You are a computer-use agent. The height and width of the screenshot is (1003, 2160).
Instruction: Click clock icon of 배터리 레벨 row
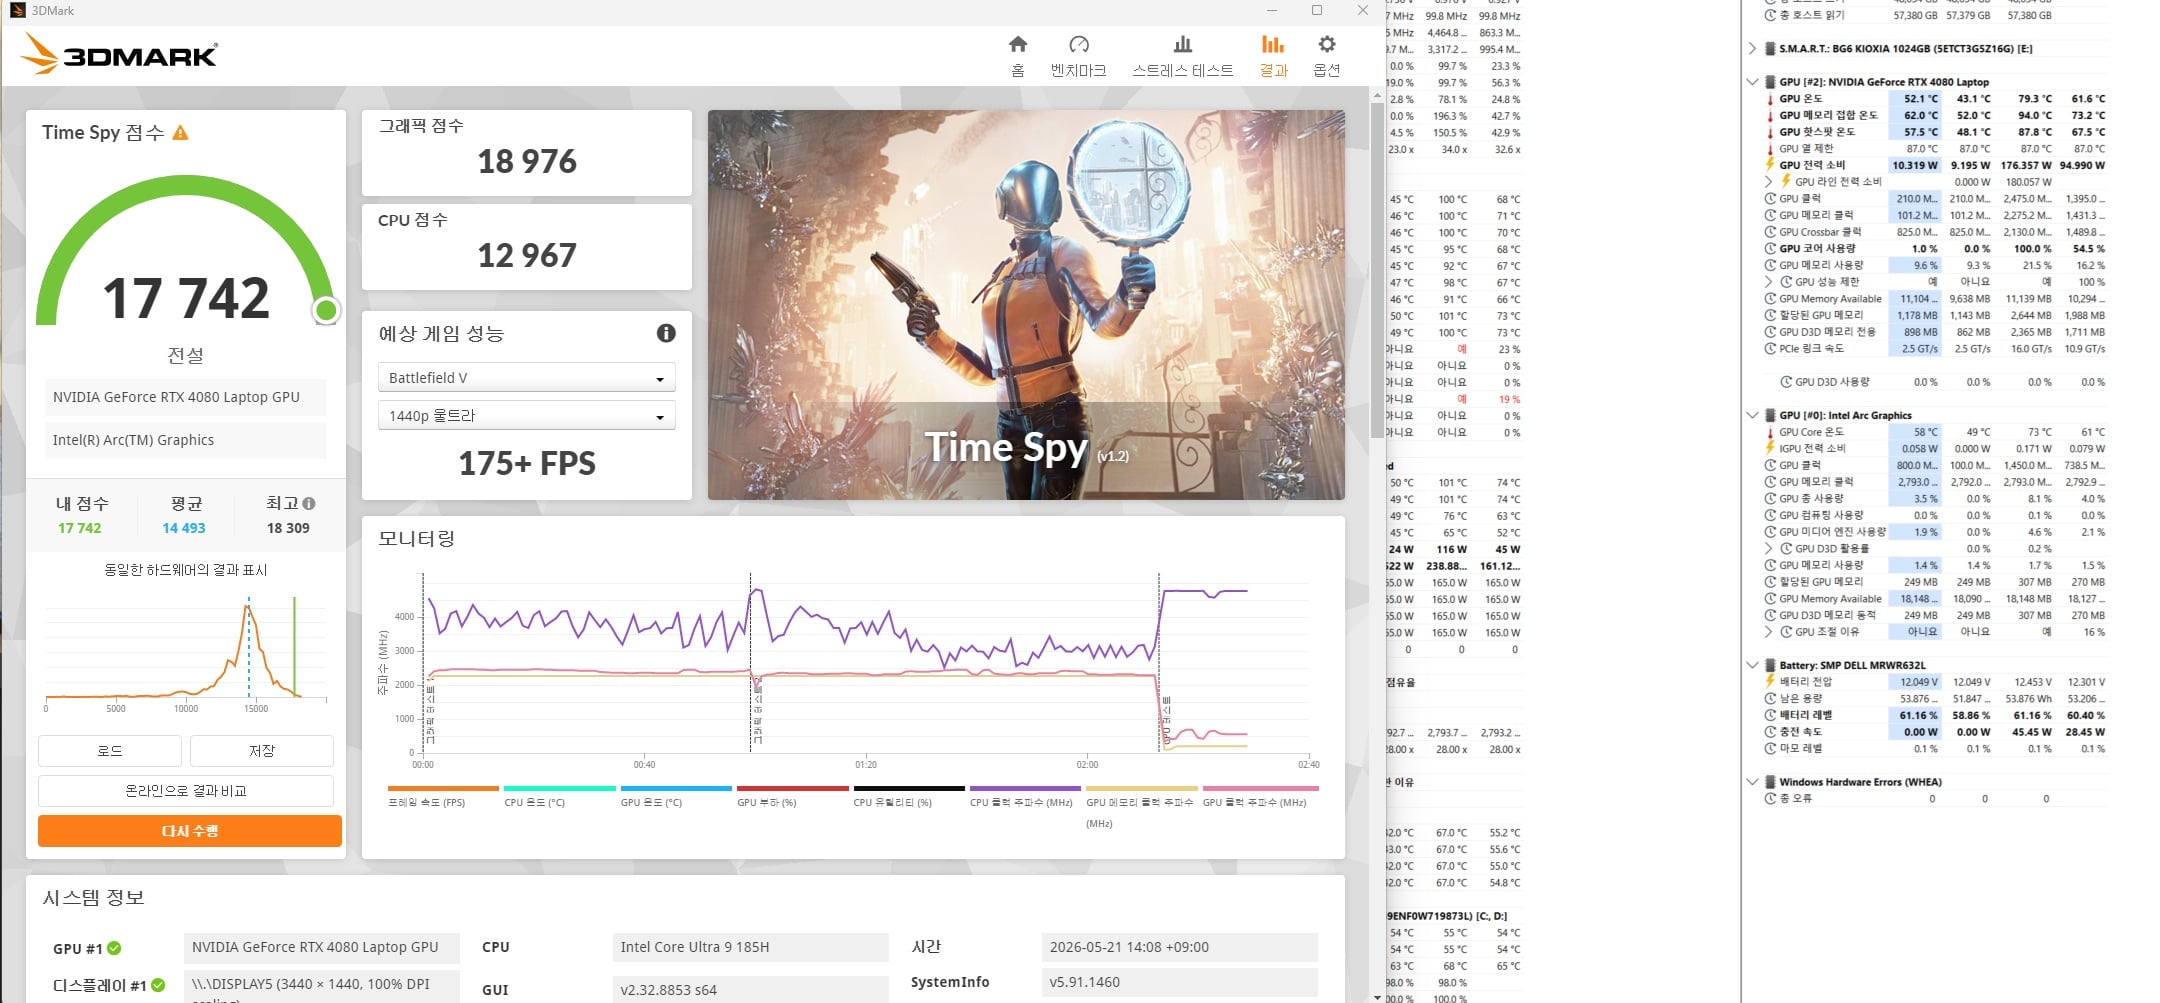pos(1770,715)
